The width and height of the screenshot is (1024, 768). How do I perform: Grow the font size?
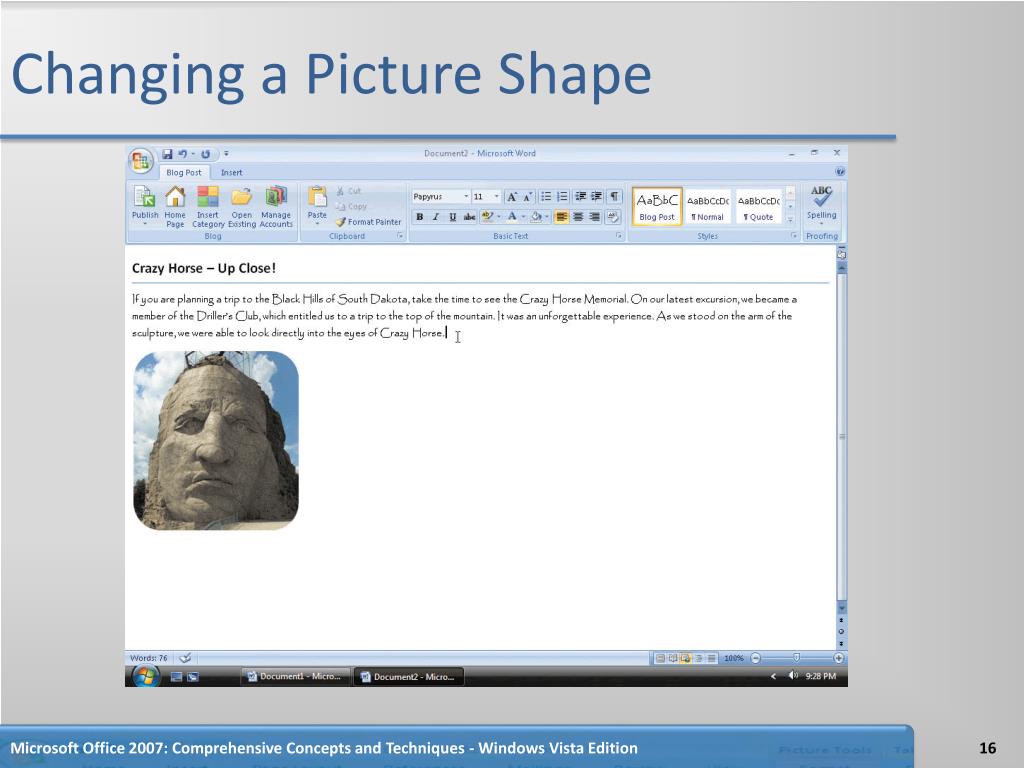point(512,197)
